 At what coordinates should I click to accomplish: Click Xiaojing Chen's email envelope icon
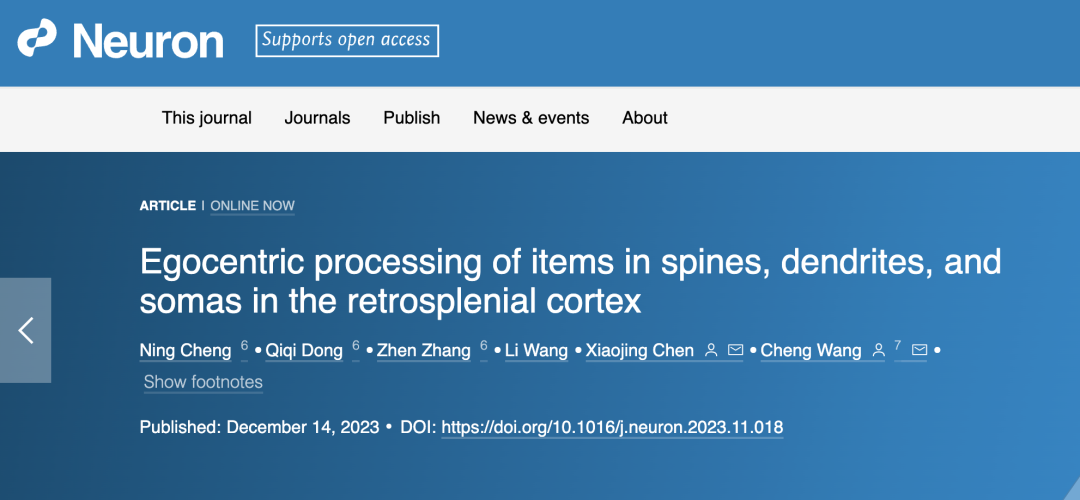(735, 350)
